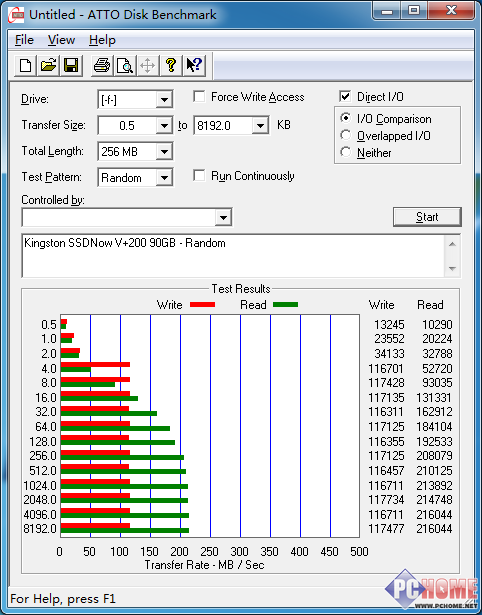Click the green Read legend swatch

point(285,305)
